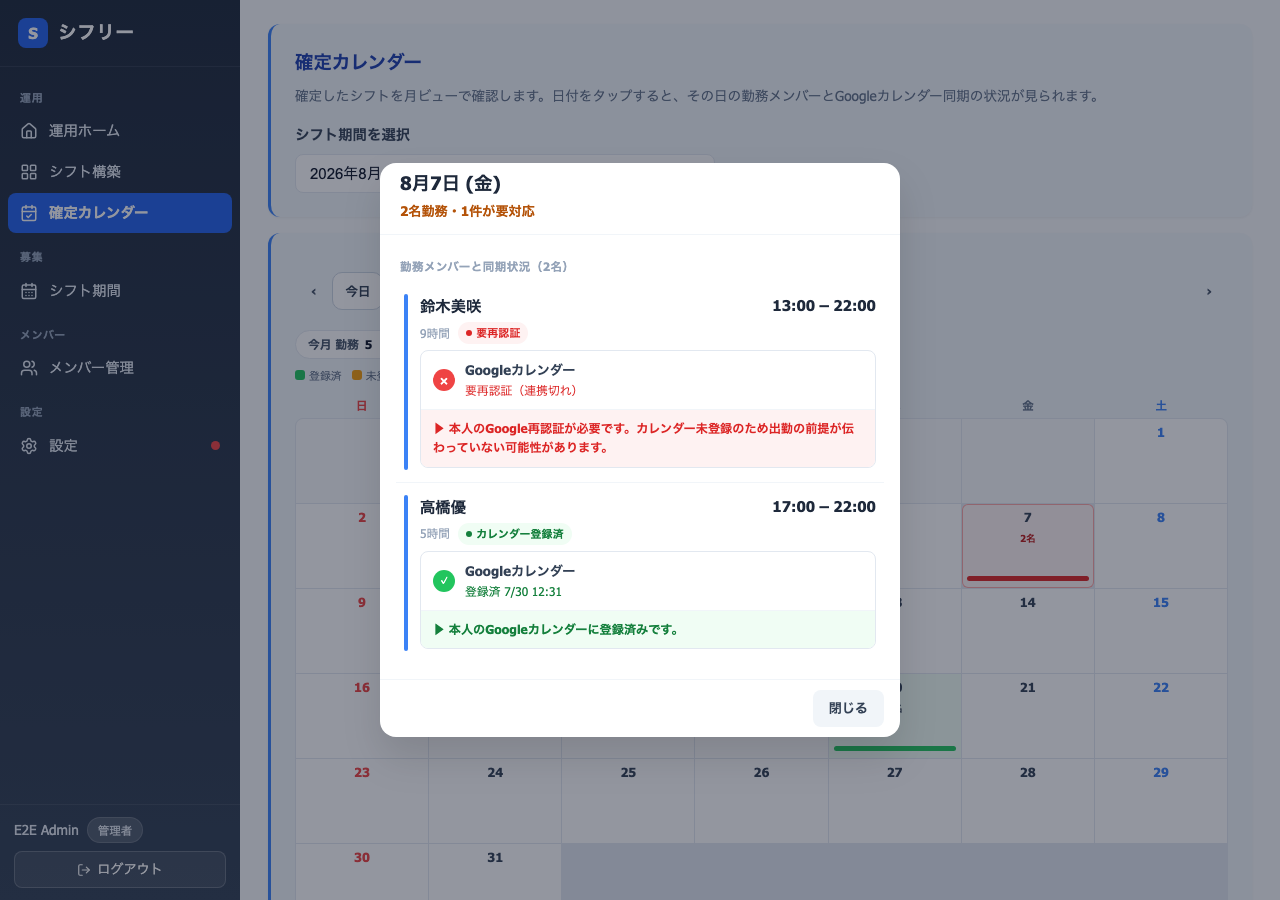Click the grid icon beside シフト構築
The width and height of the screenshot is (1280, 900).
(29, 172)
